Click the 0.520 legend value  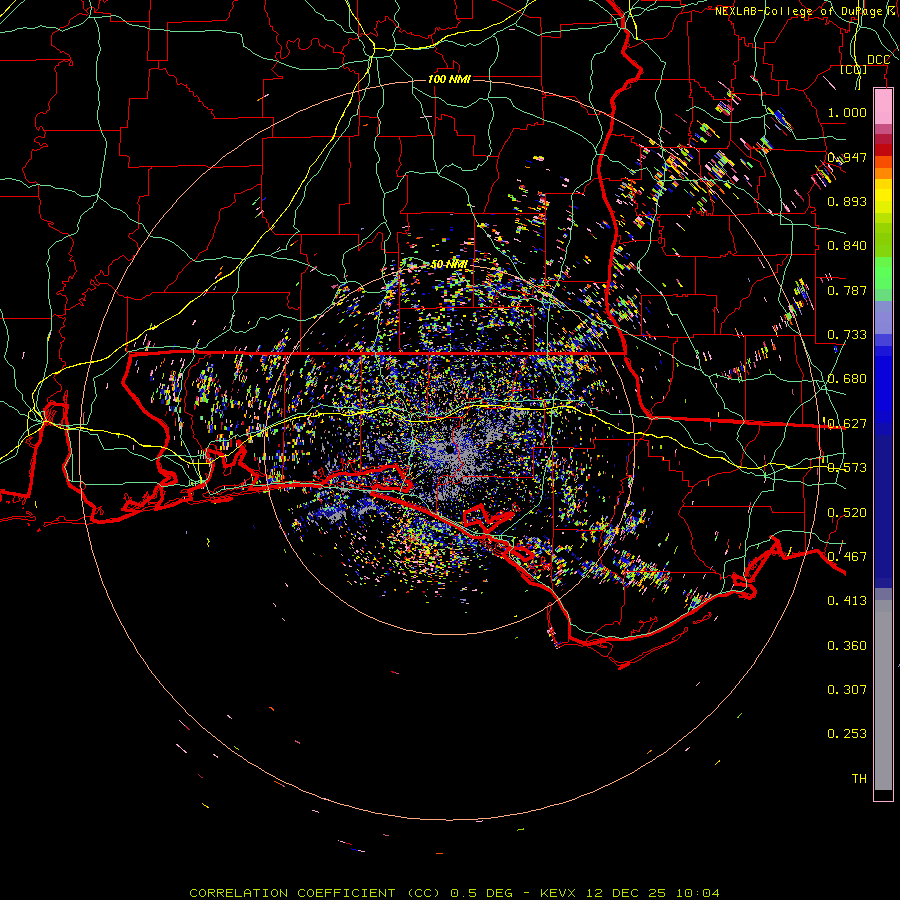[x=847, y=513]
